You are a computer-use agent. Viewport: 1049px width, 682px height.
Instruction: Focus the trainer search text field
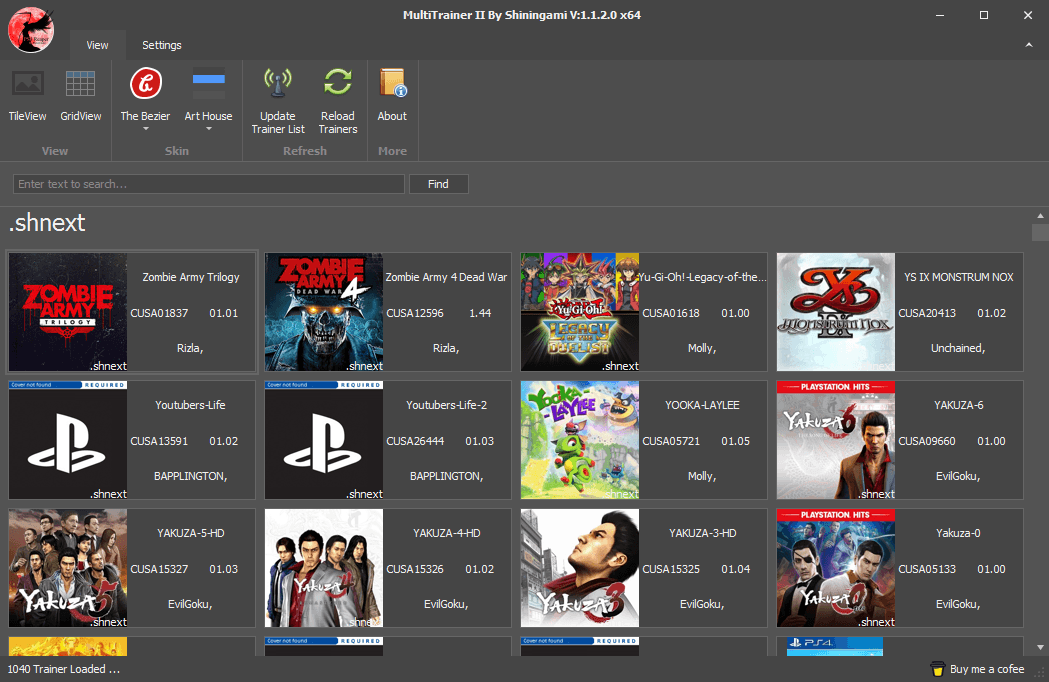[209, 184]
